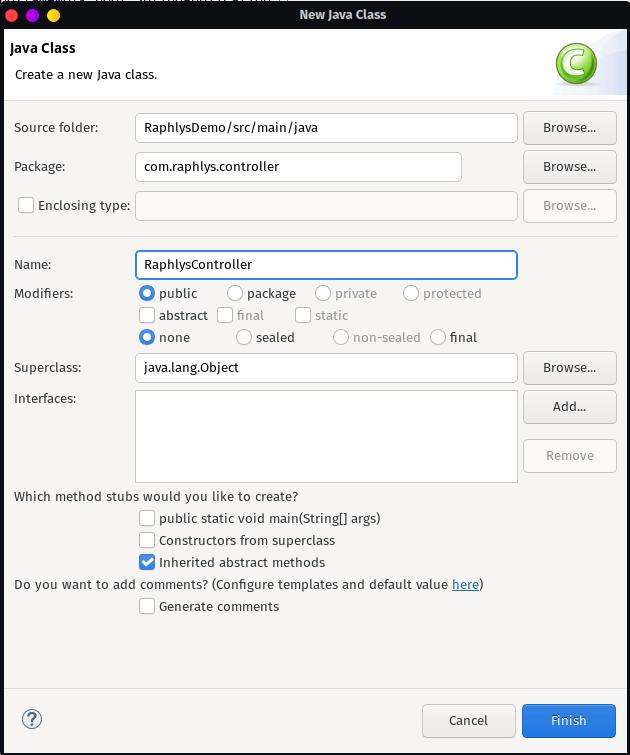This screenshot has width=630, height=755.
Task: Open the 'here' templates configuration link
Action: point(465,584)
